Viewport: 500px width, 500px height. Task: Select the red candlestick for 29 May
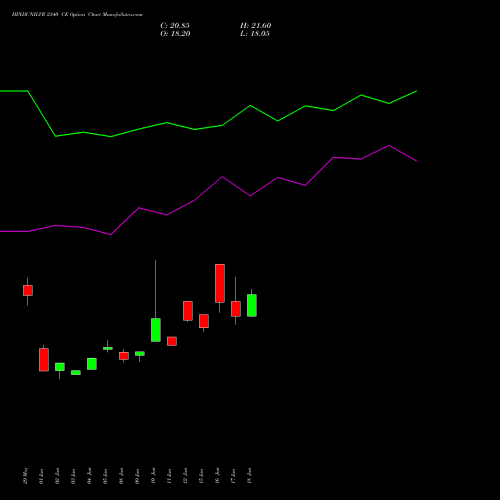pos(28,290)
